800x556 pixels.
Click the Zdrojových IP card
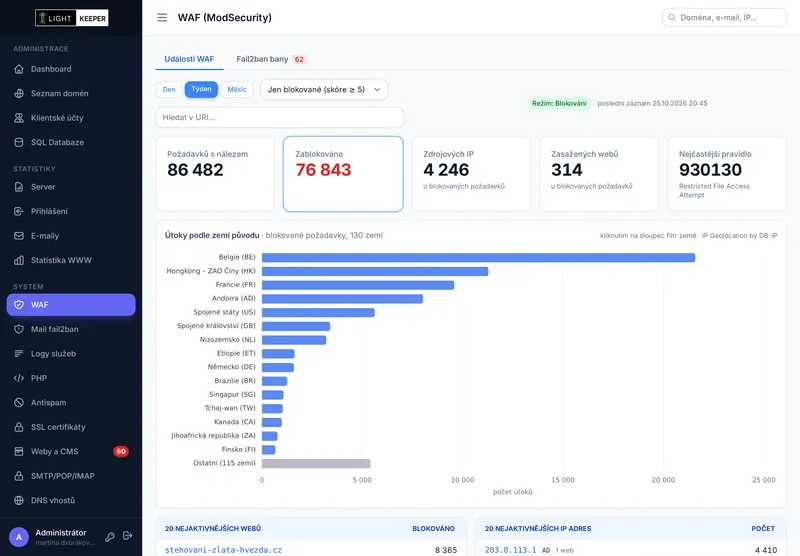[x=471, y=174]
